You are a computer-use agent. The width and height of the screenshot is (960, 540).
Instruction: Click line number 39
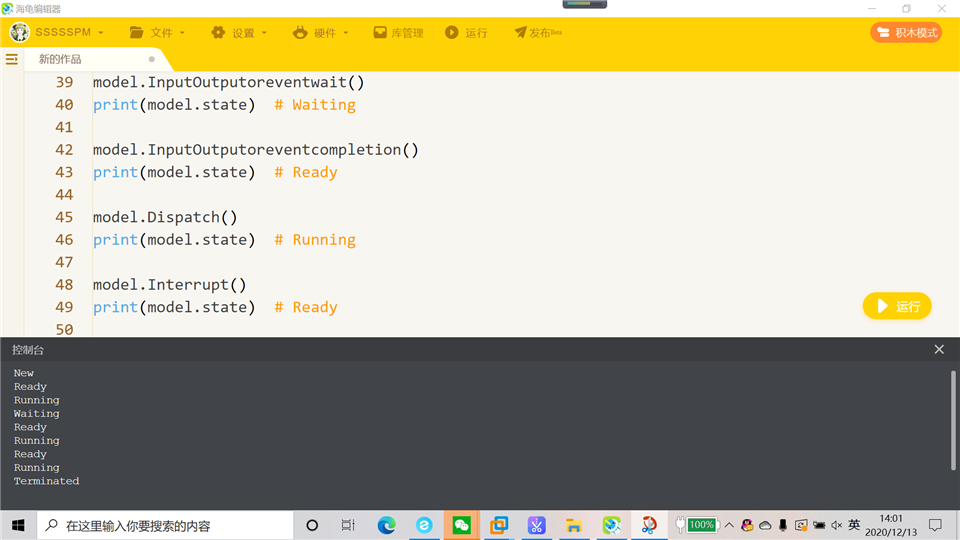64,82
